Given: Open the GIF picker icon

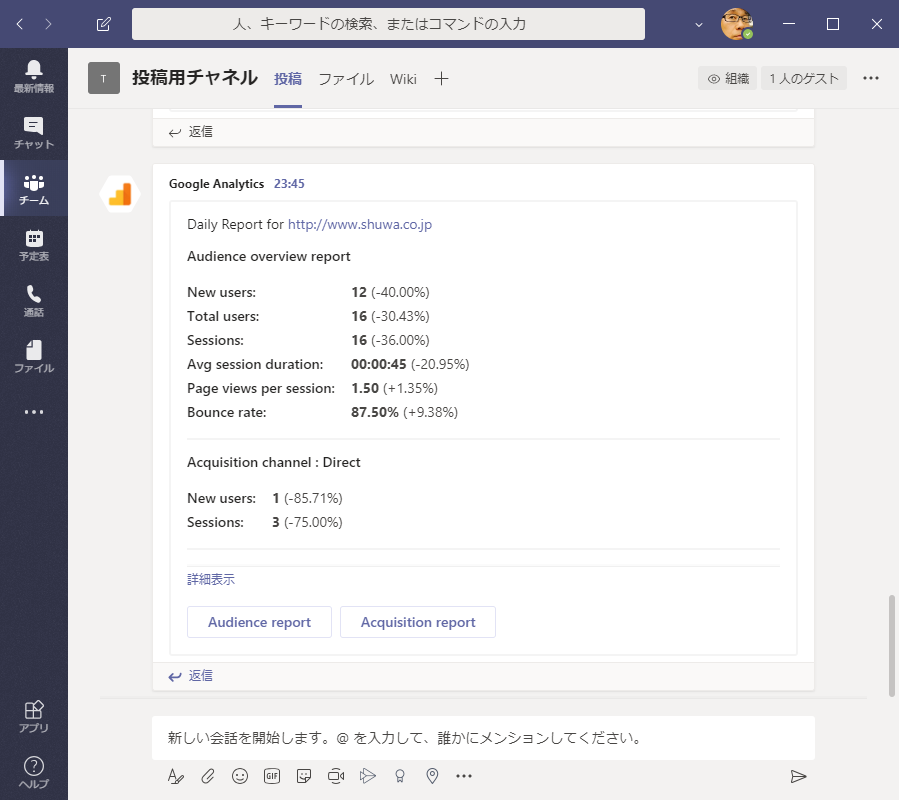Looking at the screenshot, I should [272, 776].
